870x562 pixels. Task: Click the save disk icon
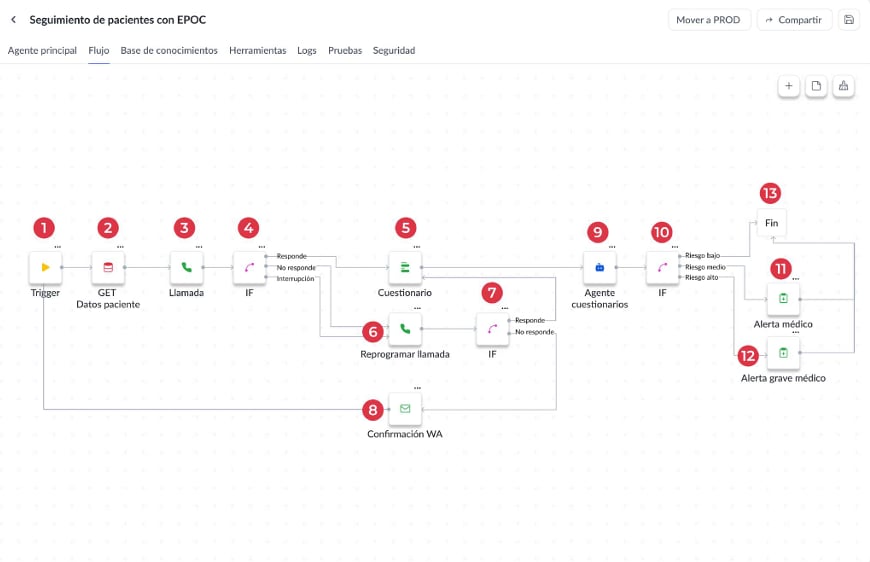pos(848,20)
